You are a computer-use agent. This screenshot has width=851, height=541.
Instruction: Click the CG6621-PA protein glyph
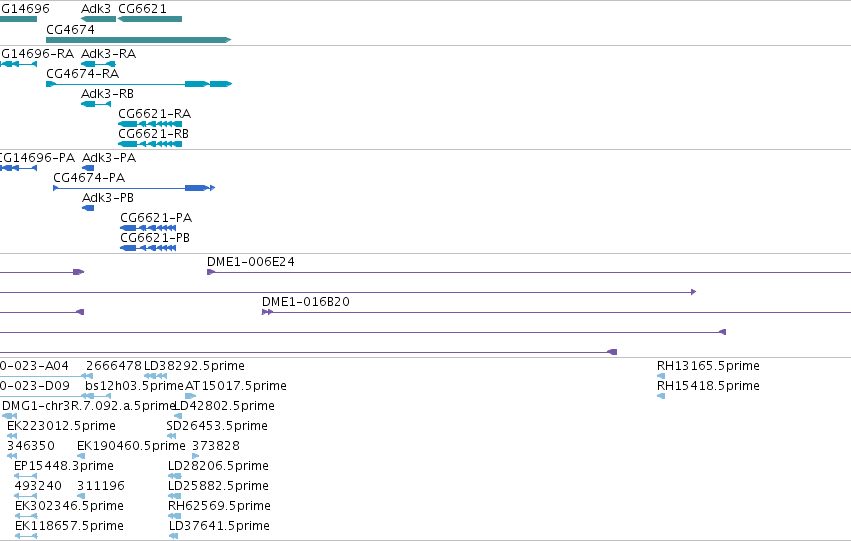[148, 228]
